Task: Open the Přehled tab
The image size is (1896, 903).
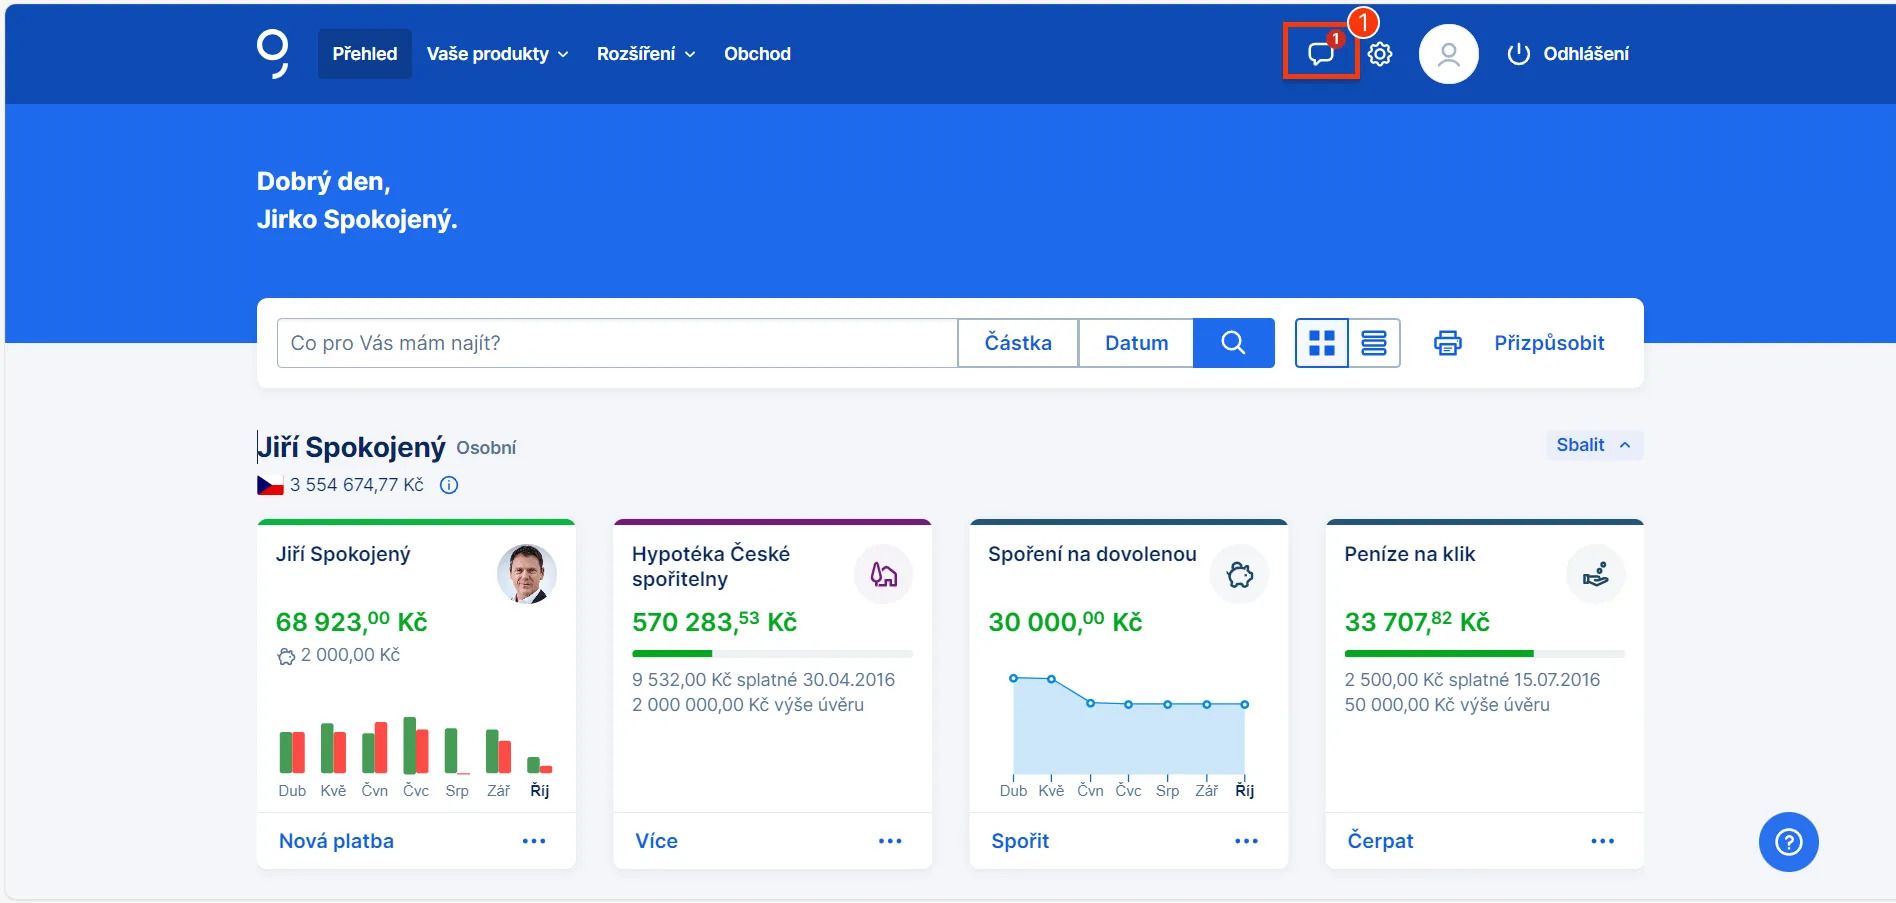Action: [364, 54]
